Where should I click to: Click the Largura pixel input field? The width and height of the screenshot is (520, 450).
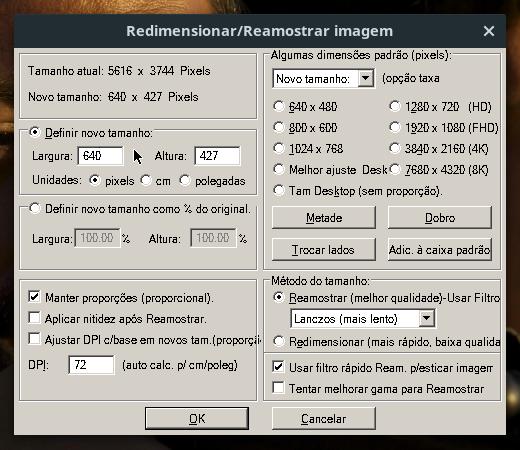click(100, 156)
